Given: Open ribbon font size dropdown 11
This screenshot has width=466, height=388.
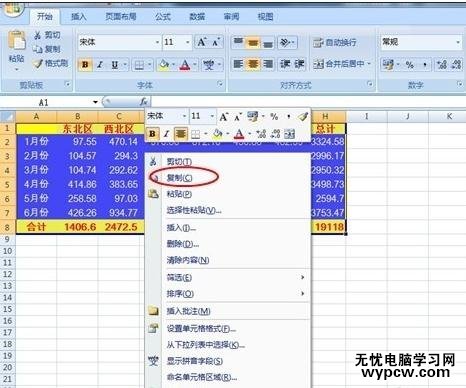Looking at the screenshot, I should click(187, 42).
